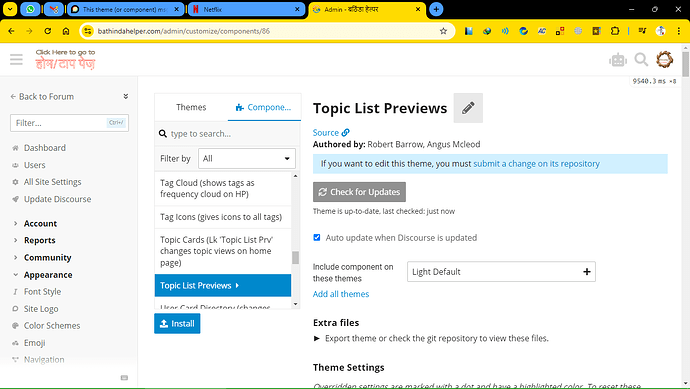Switch to the Themes tab
This screenshot has height=389, width=690.
point(191,107)
